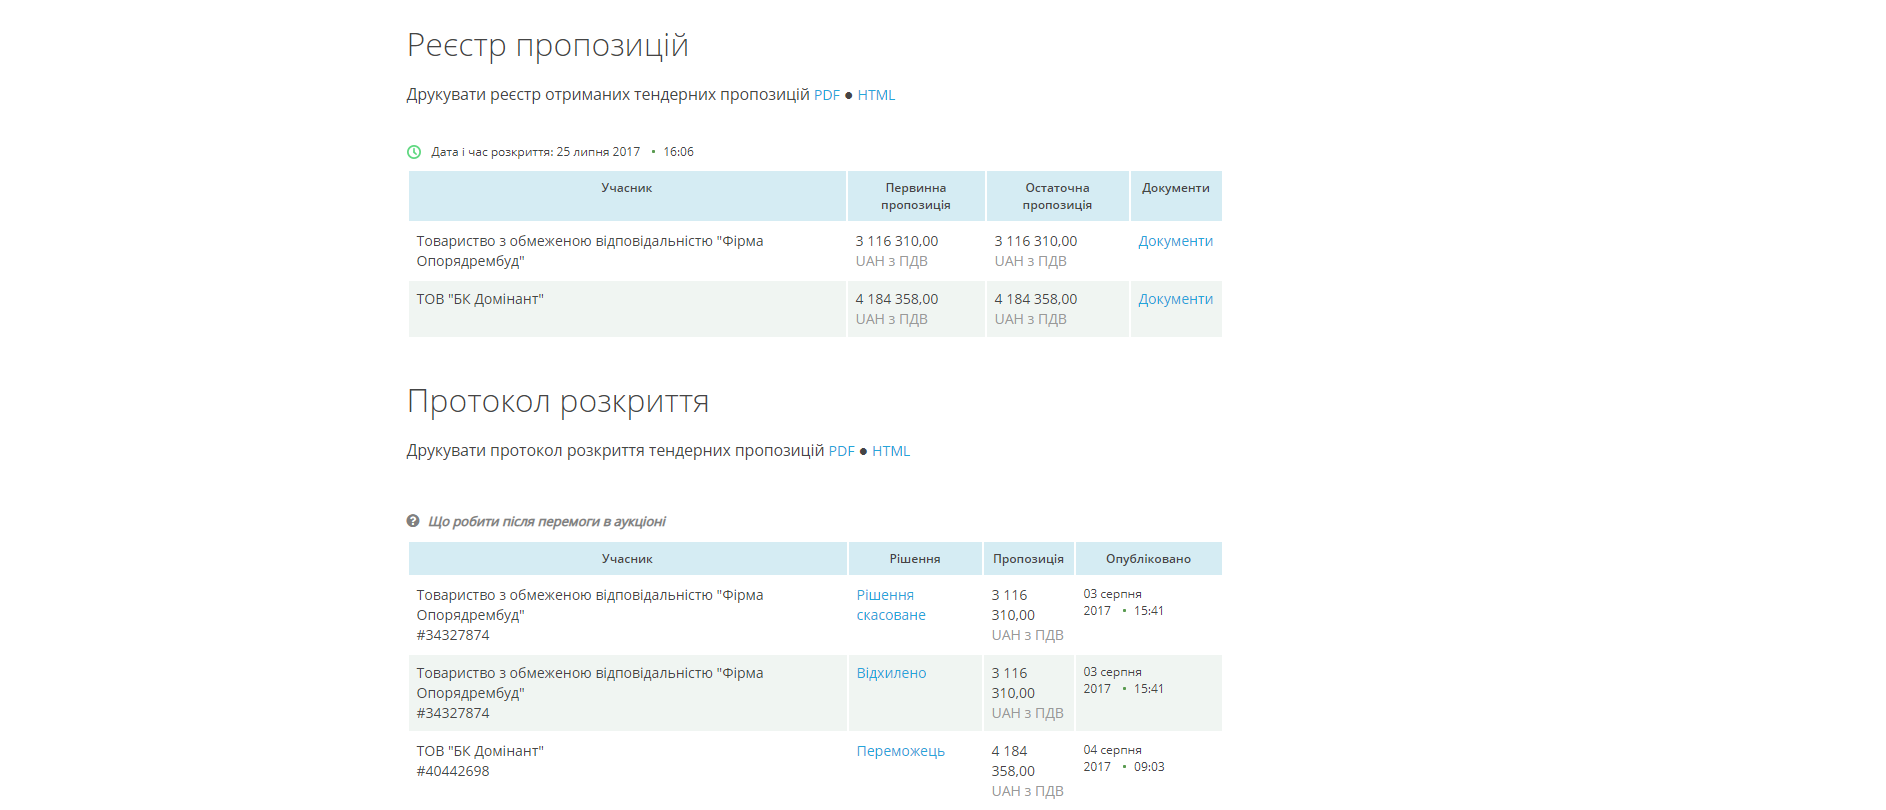Viewport: 1886px width, 810px height.
Task: Click the 'Пропозиція' column header in protocol table
Action: [x=1028, y=559]
